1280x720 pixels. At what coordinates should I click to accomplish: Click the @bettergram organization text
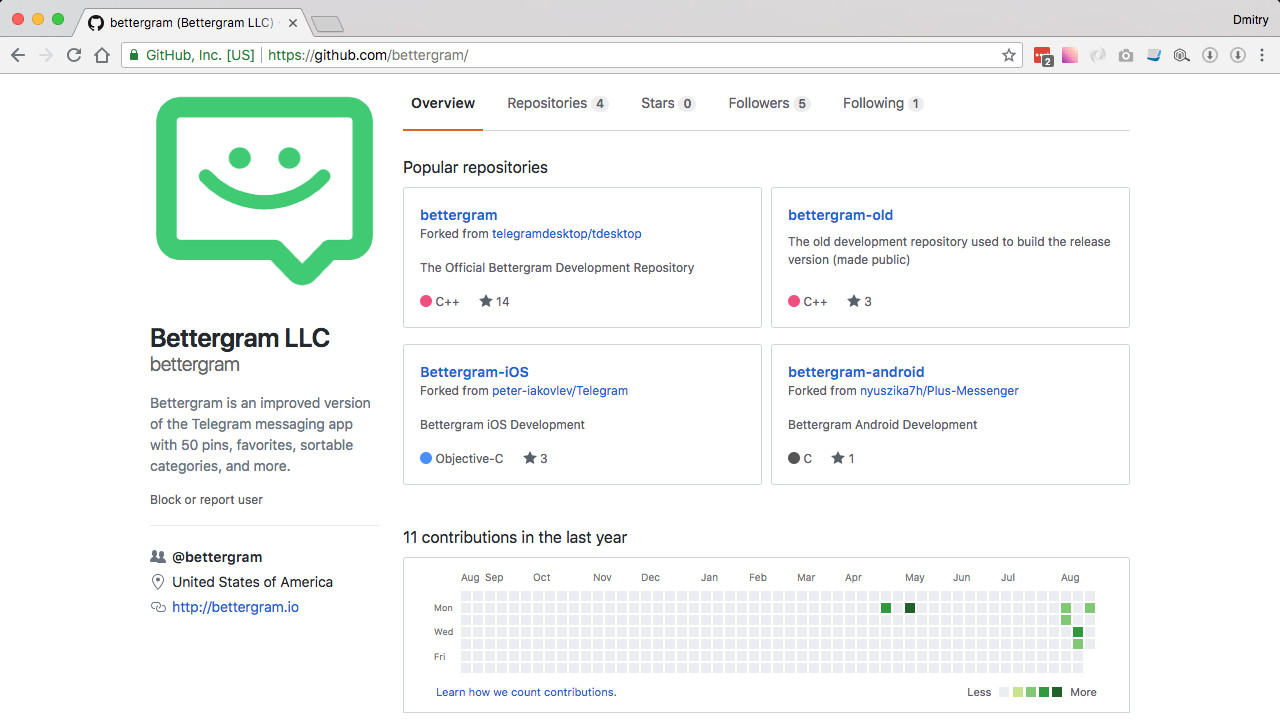217,557
